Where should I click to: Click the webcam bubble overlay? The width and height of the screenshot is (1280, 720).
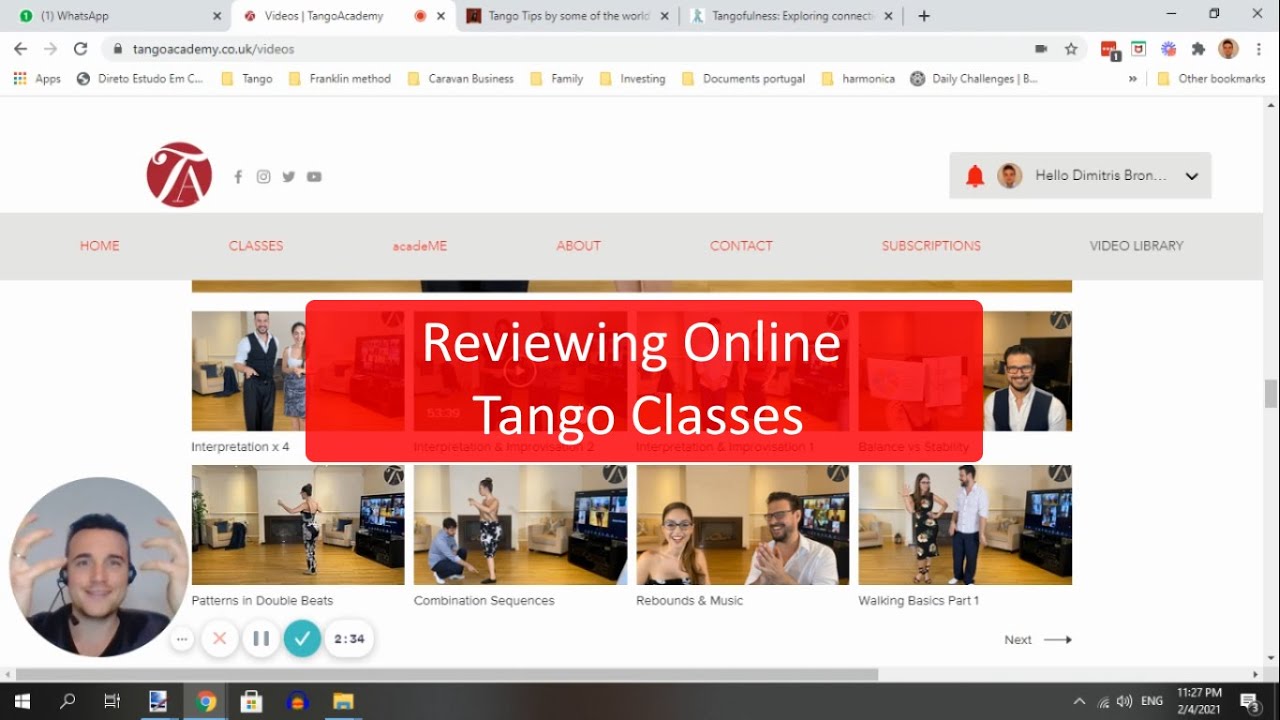[x=99, y=567]
